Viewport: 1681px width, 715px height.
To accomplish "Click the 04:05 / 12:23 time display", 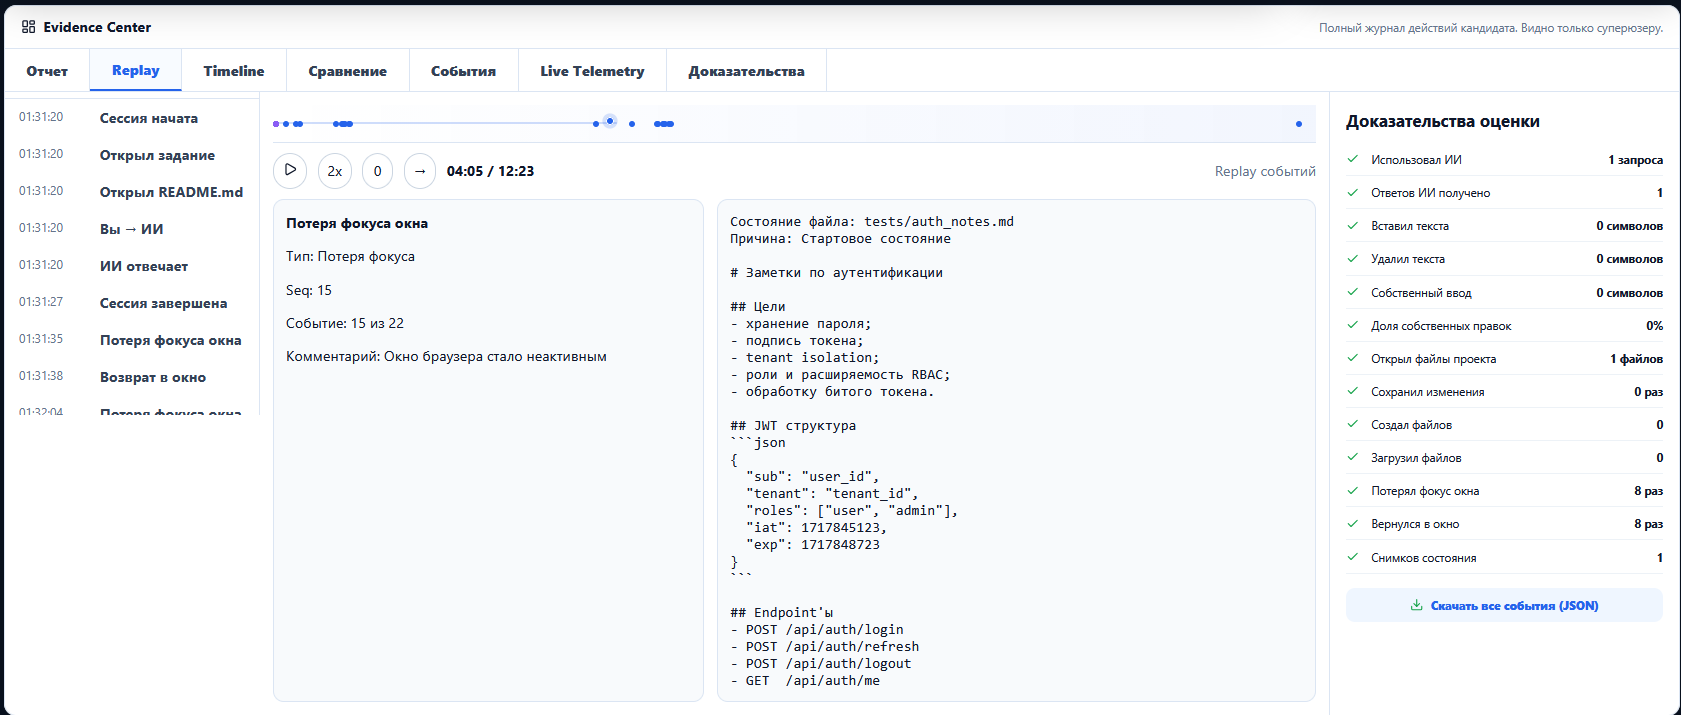I will click(x=490, y=171).
